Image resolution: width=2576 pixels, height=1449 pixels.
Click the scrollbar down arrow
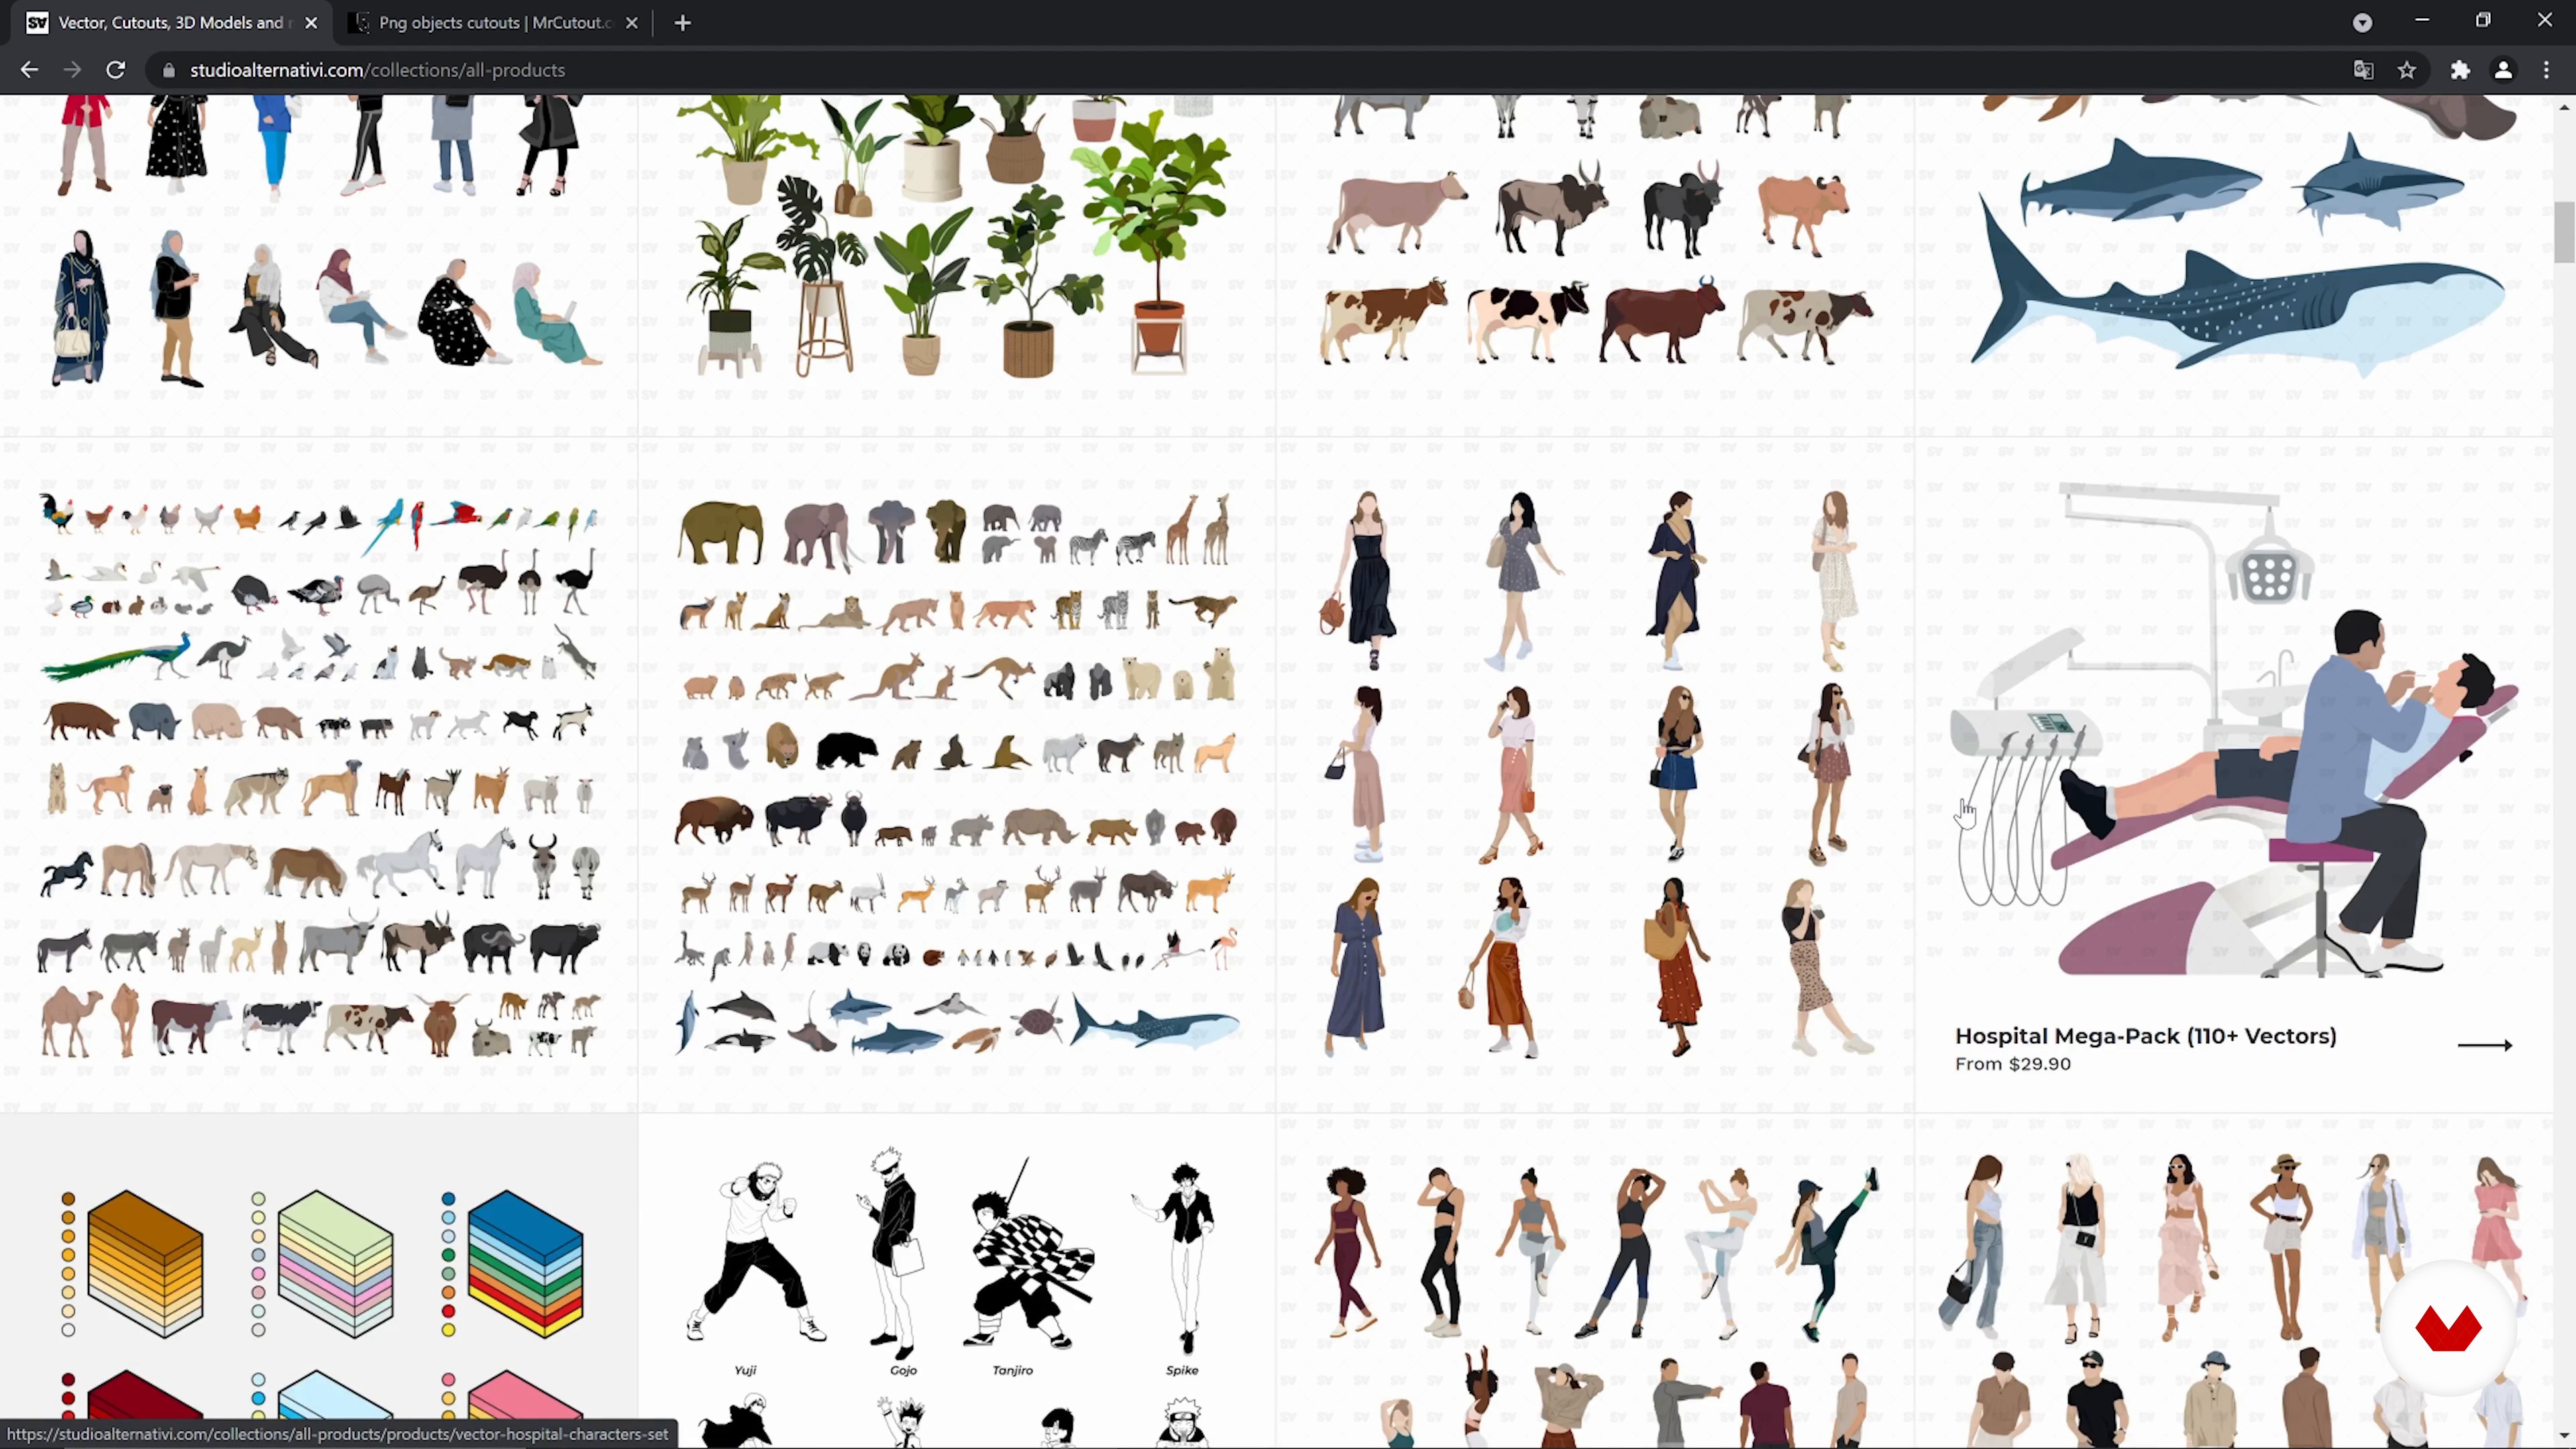[2565, 1437]
